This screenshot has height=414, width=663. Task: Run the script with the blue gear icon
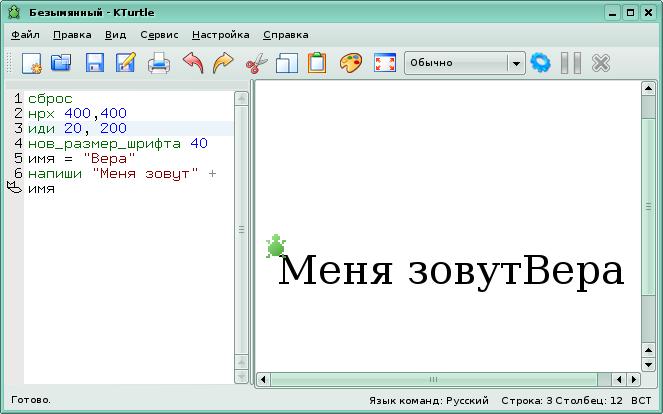point(541,63)
